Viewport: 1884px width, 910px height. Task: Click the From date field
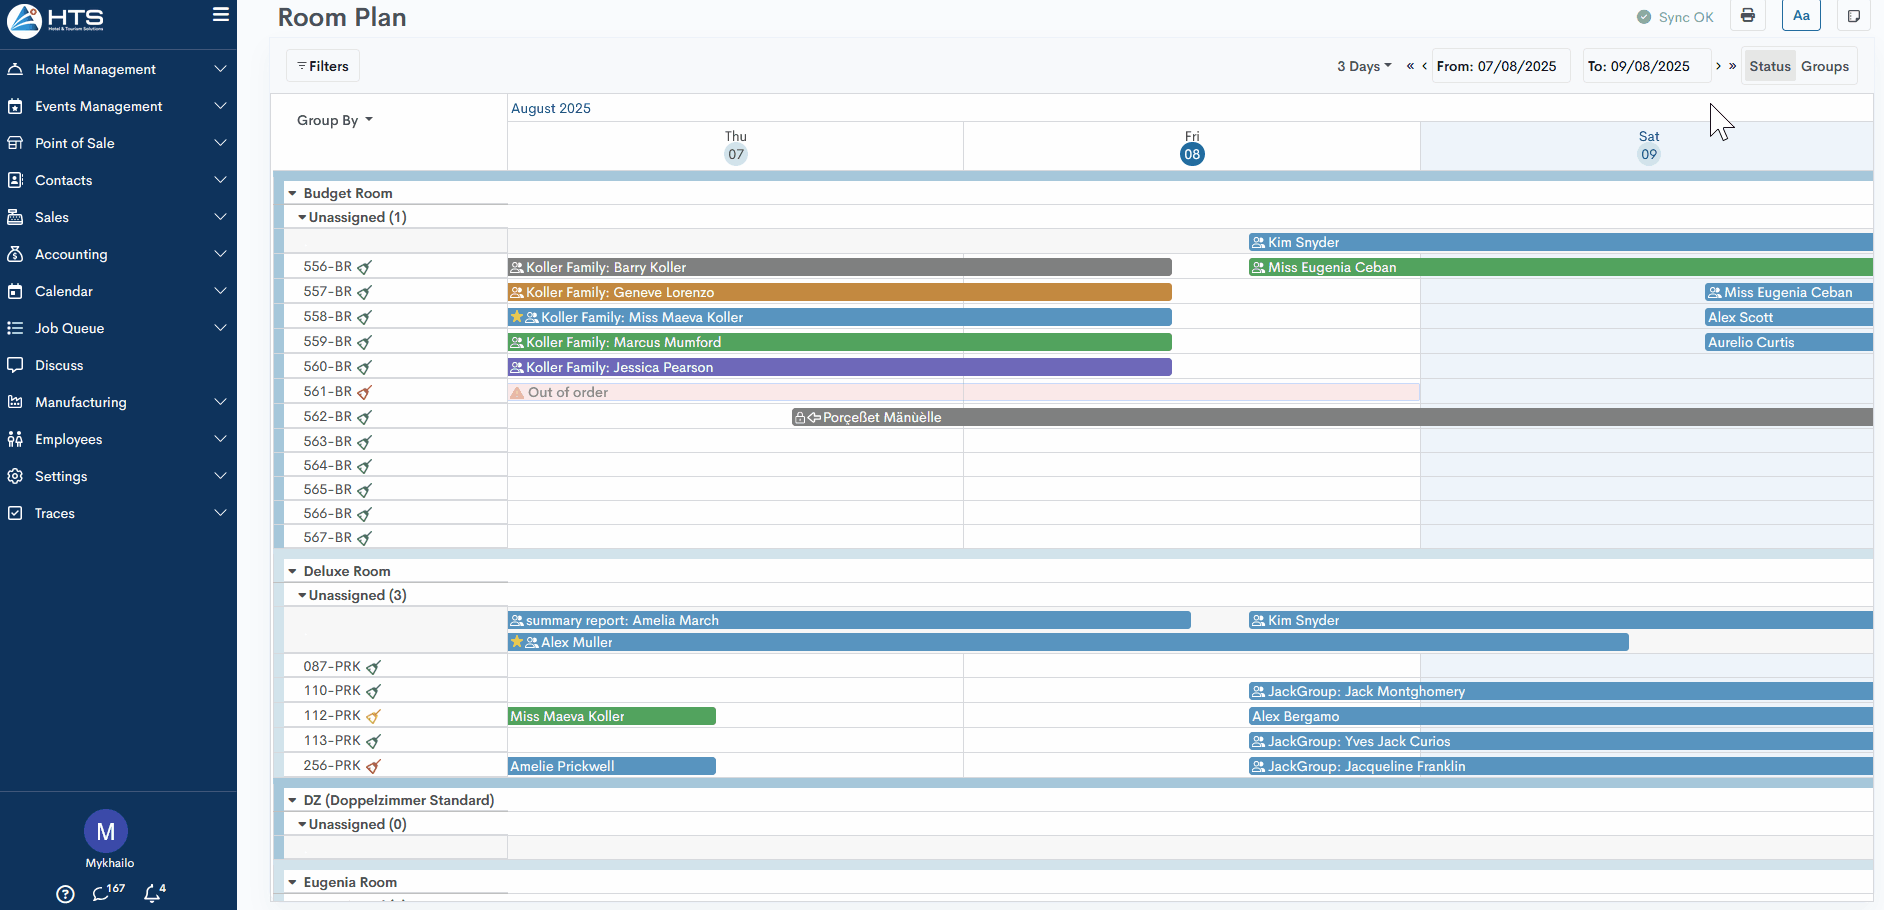pos(1500,66)
